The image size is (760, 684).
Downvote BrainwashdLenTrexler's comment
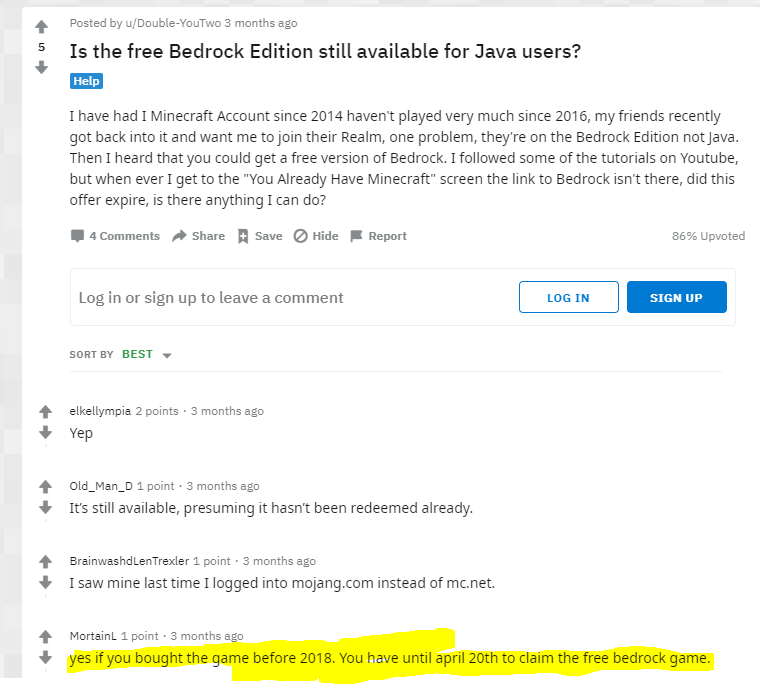coord(46,582)
